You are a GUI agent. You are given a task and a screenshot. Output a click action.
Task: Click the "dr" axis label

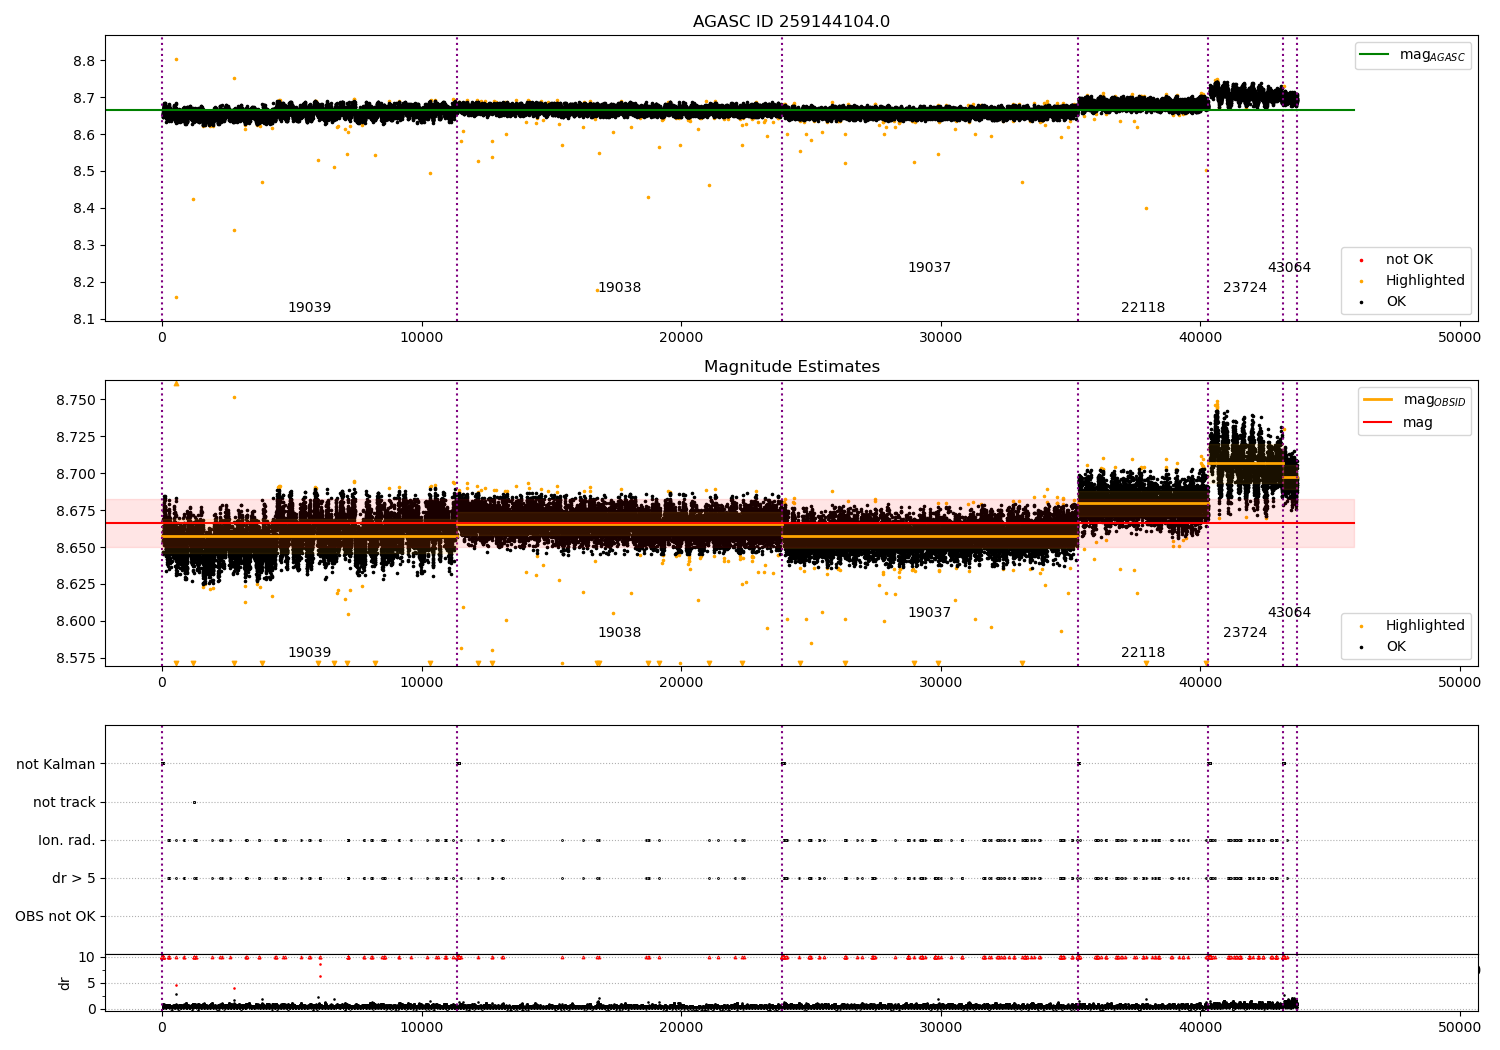[65, 983]
